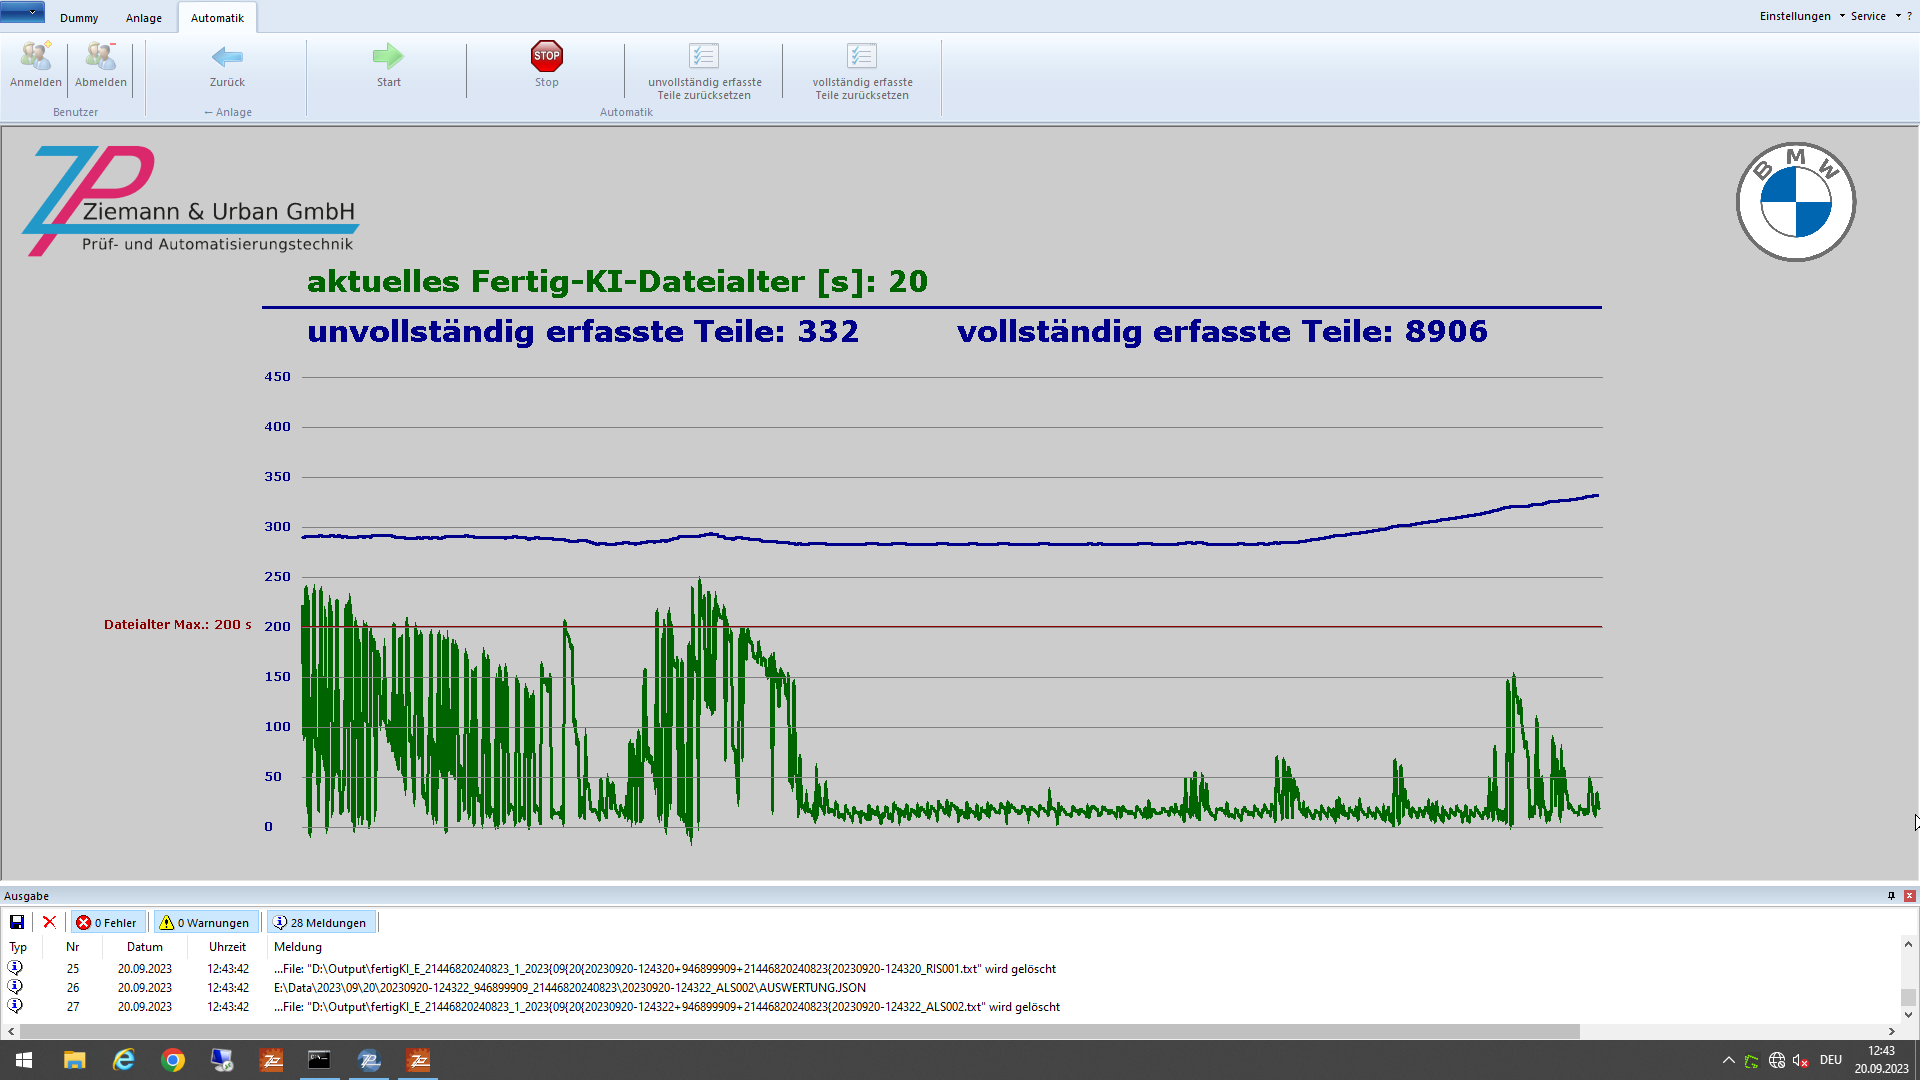Click the Dateialter Max.: 200 s label
1920x1080 pixels.
pos(178,625)
